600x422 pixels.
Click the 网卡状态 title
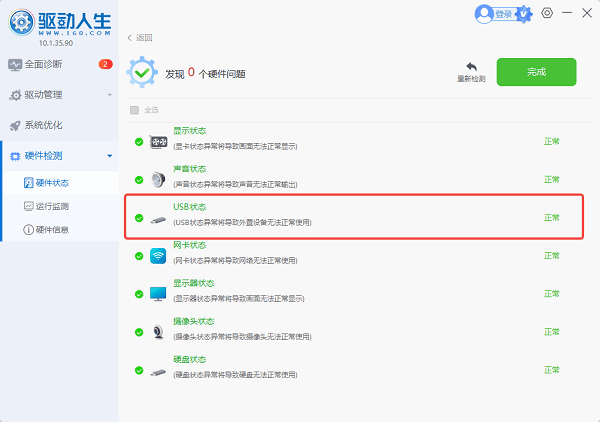click(189, 245)
